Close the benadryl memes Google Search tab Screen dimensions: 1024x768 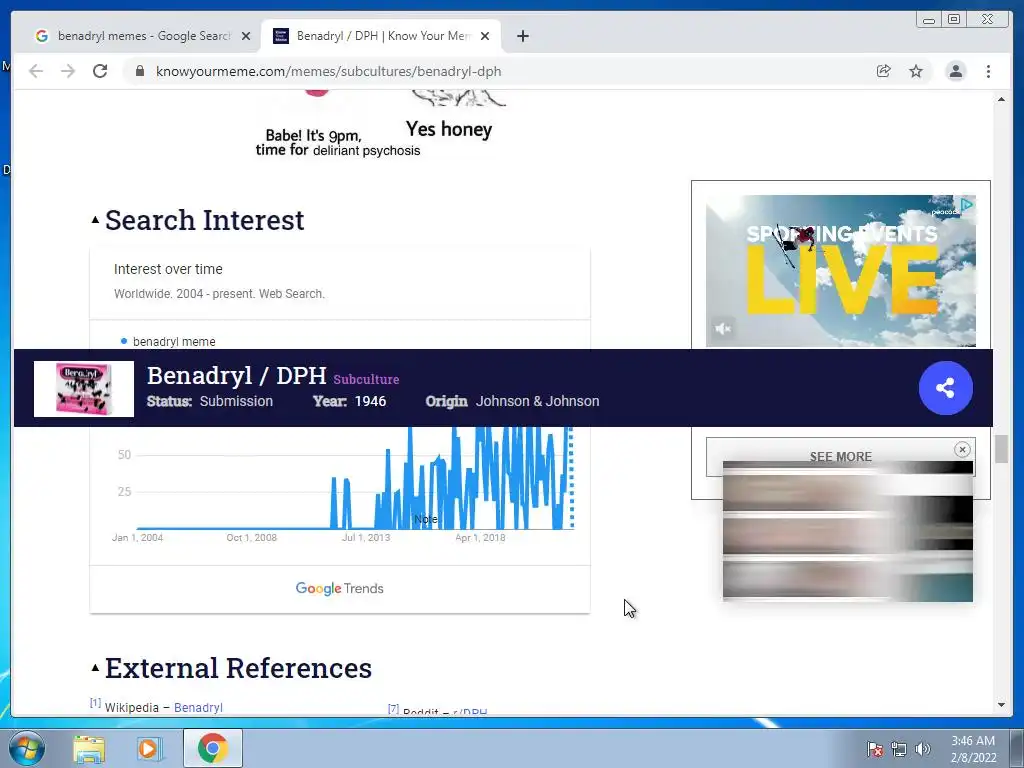pos(246,36)
